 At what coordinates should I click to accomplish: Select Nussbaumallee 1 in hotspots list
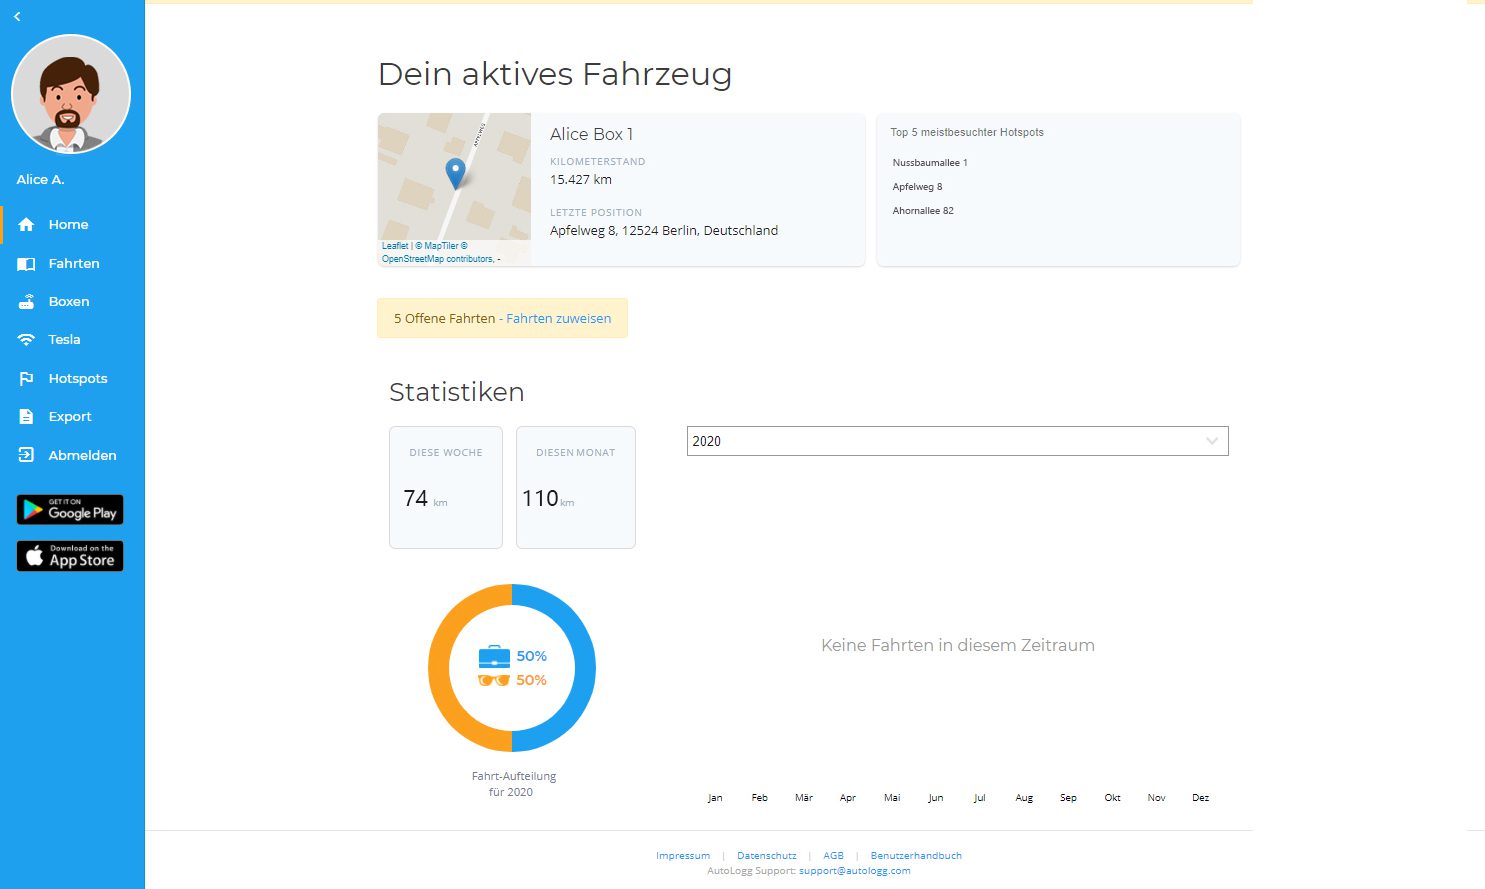[x=930, y=163]
